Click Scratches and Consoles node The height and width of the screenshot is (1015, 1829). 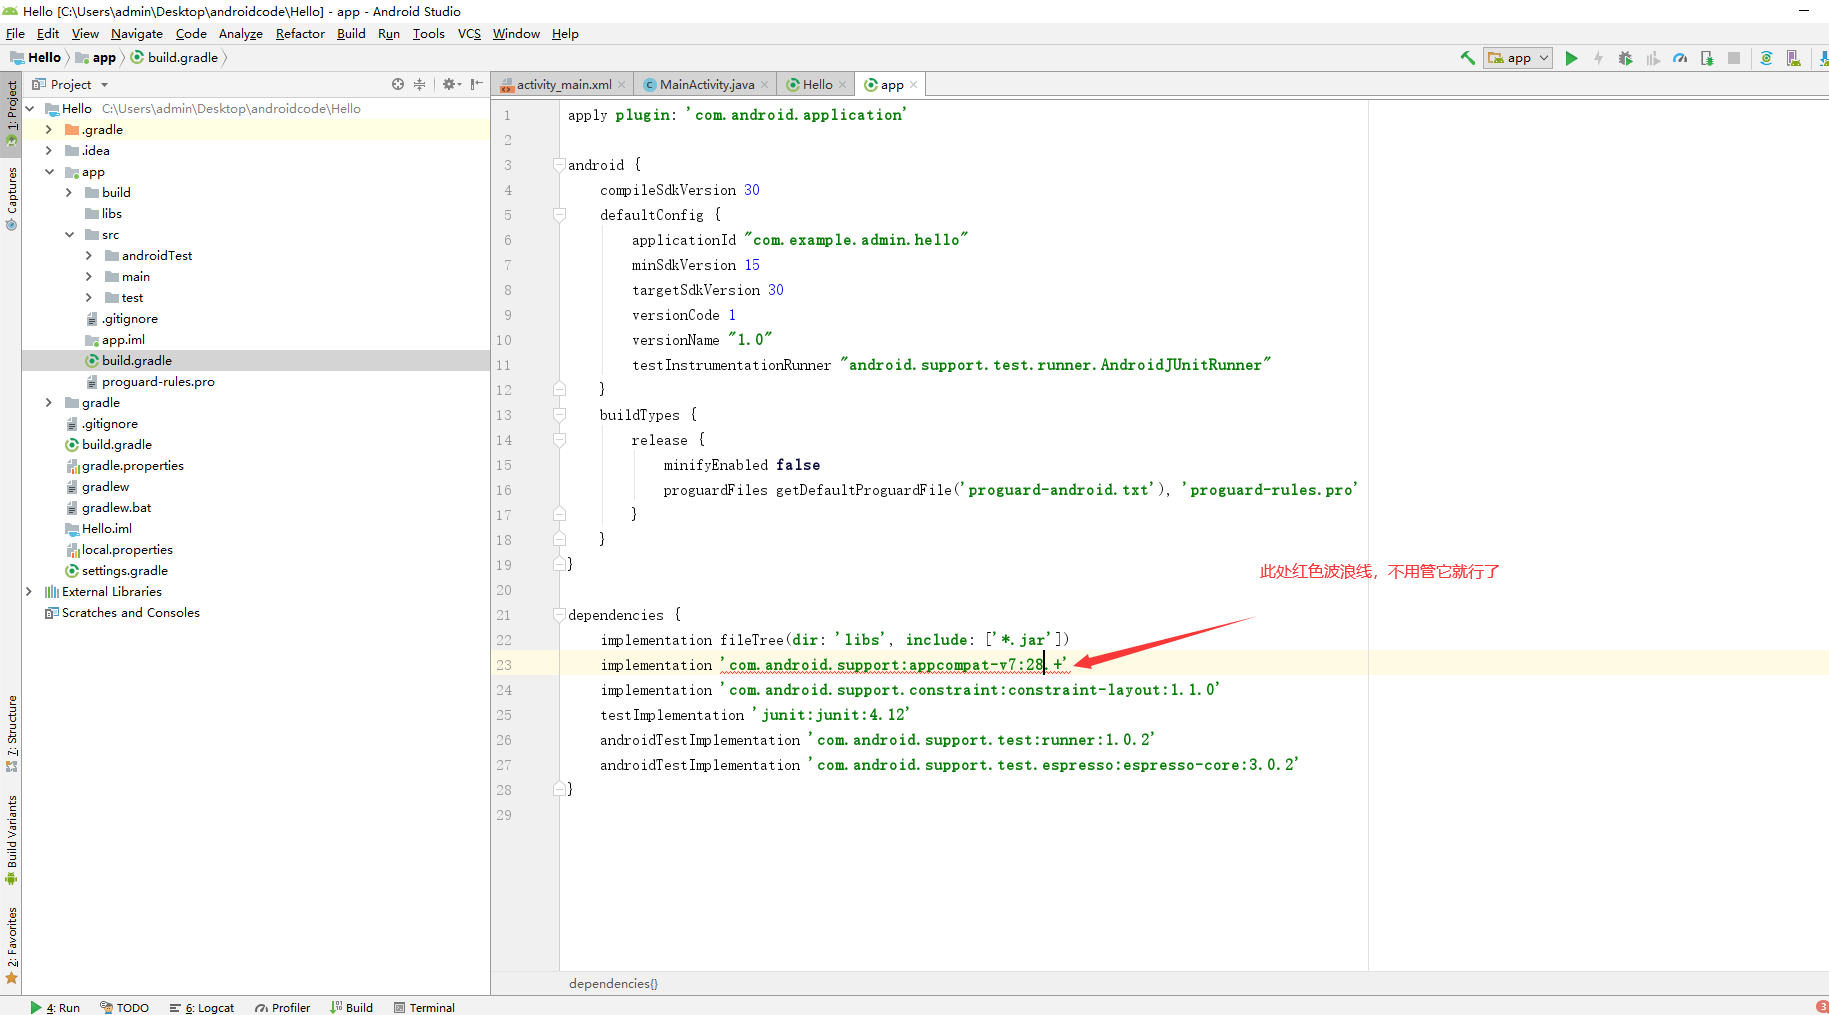130,612
